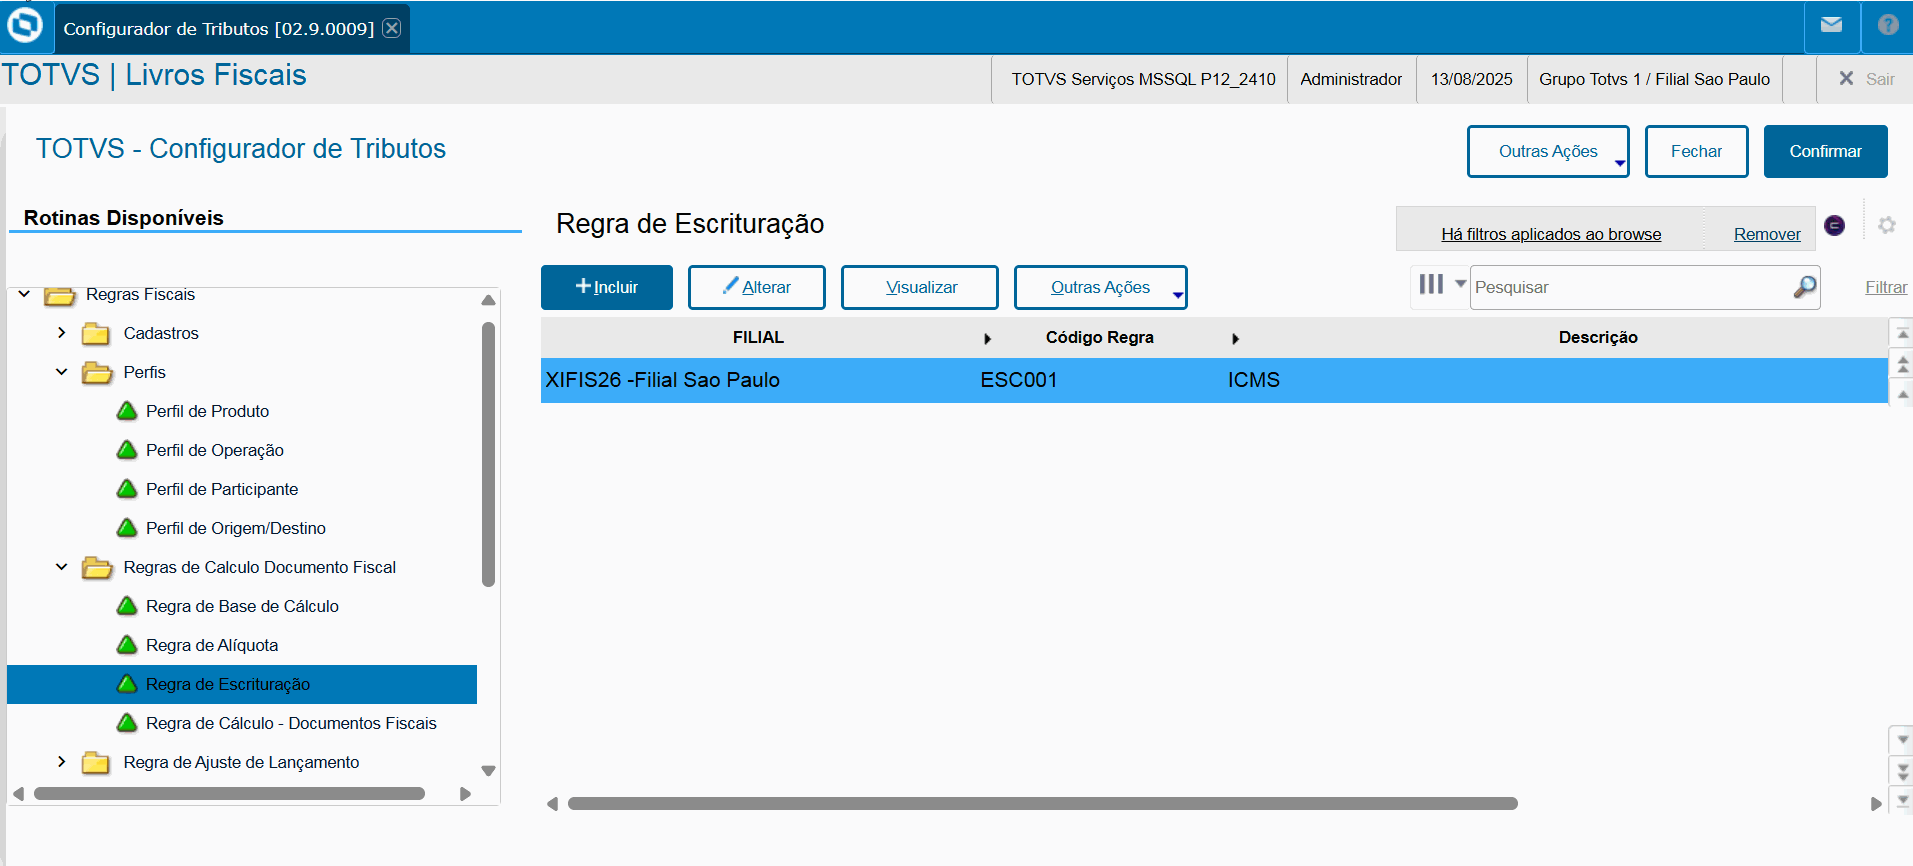Collapse the Regras Fiscais tree node
This screenshot has width=1913, height=866.
tap(24, 294)
